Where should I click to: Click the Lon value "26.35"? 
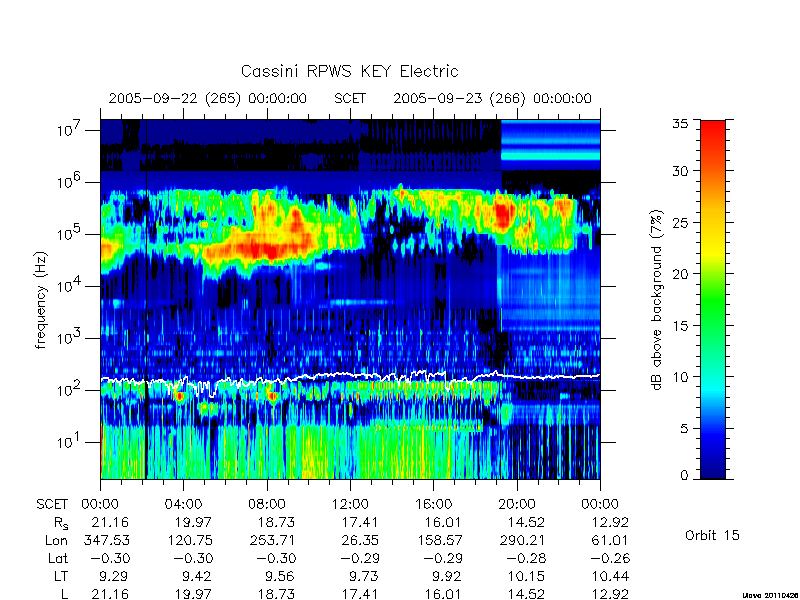click(x=361, y=540)
